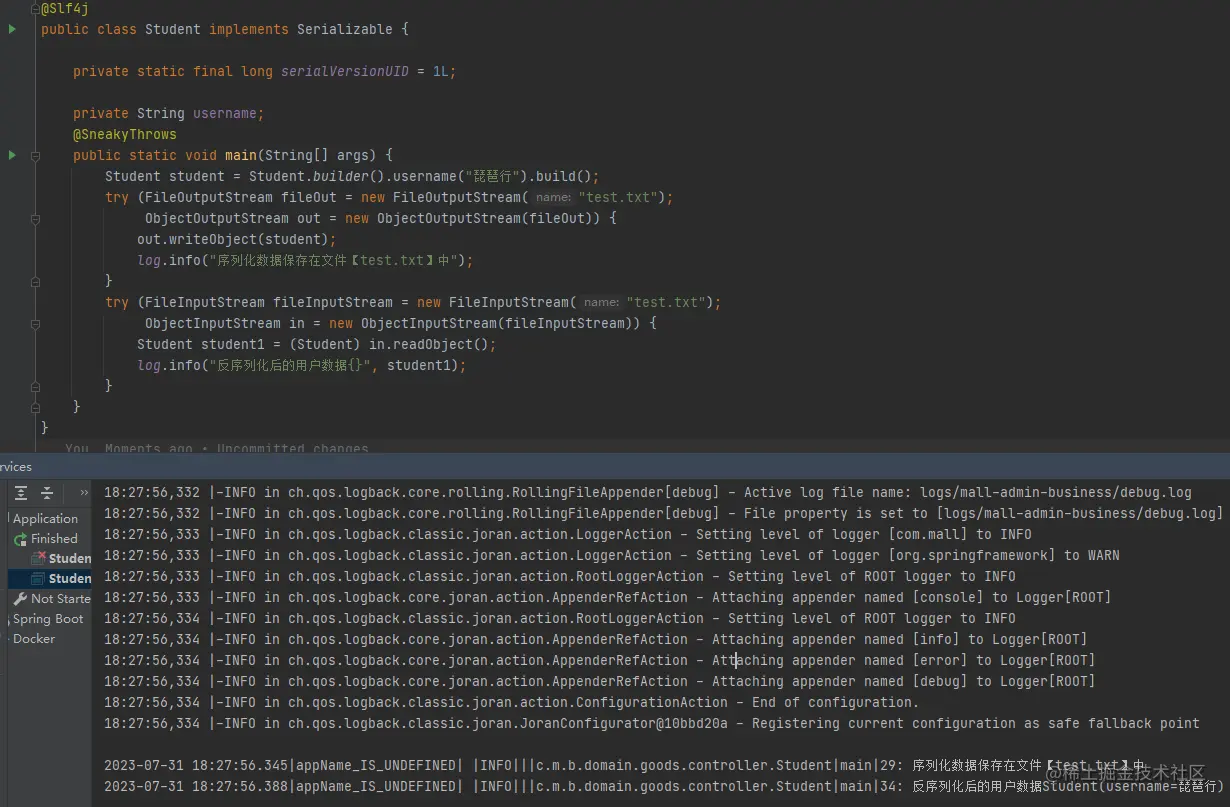
Task: Click the @Slf4j annotation
Action: click(x=65, y=8)
